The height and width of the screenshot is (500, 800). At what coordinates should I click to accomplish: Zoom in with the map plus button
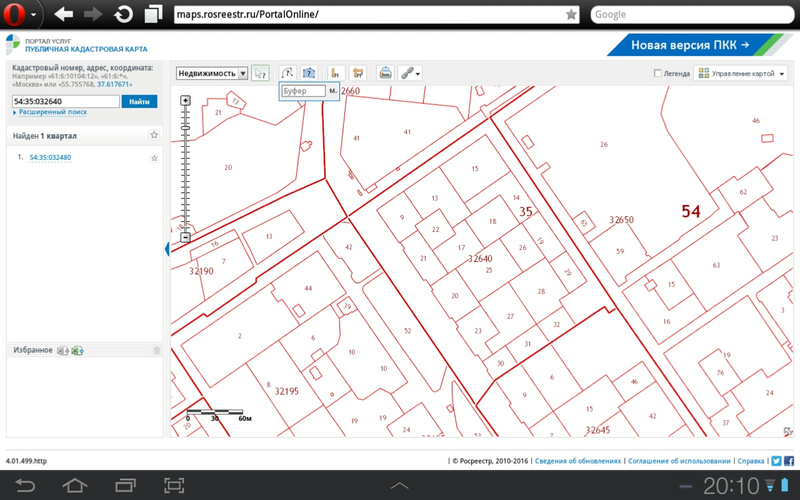click(x=185, y=101)
